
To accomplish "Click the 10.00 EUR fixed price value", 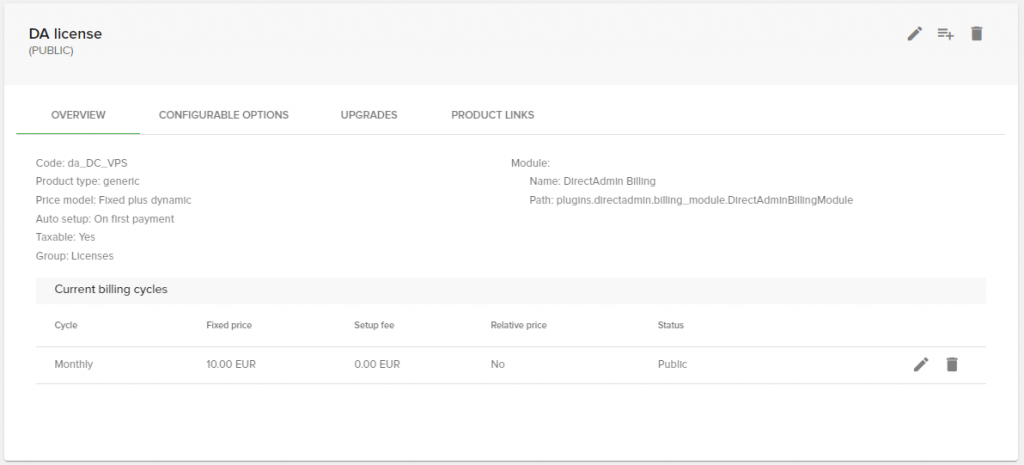I will (229, 365).
